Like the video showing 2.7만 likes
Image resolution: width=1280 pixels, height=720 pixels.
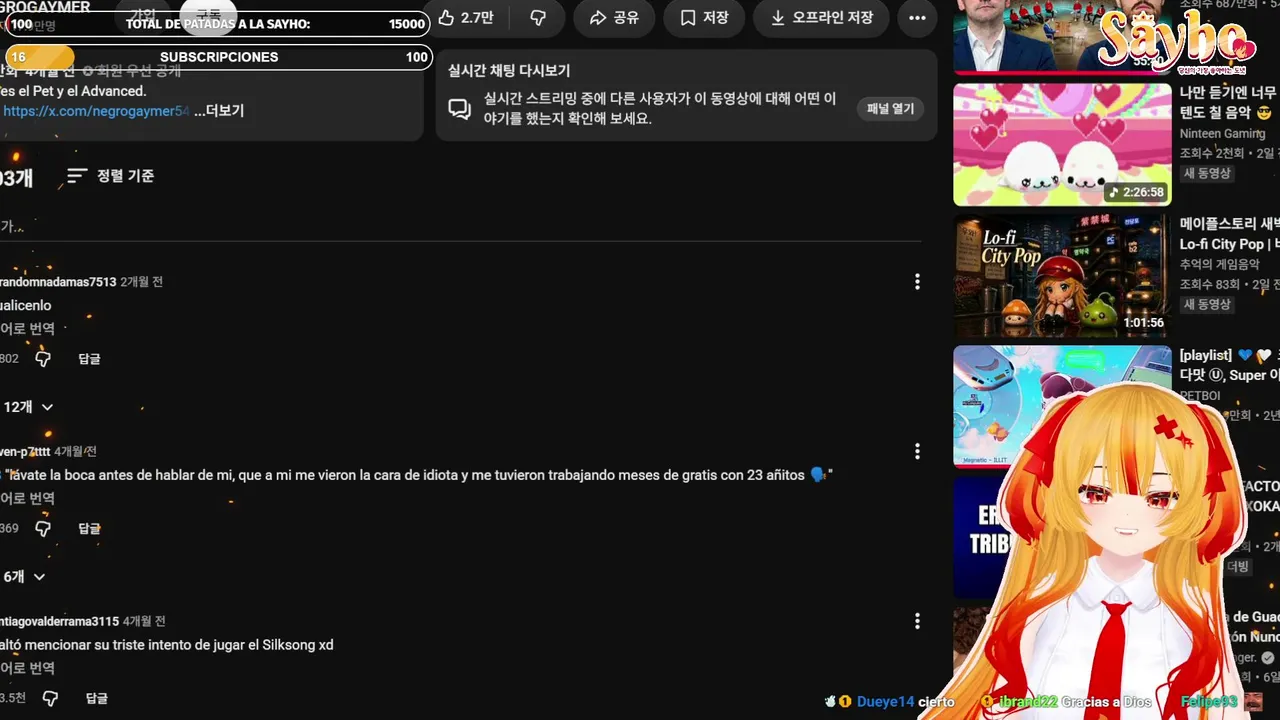[465, 17]
